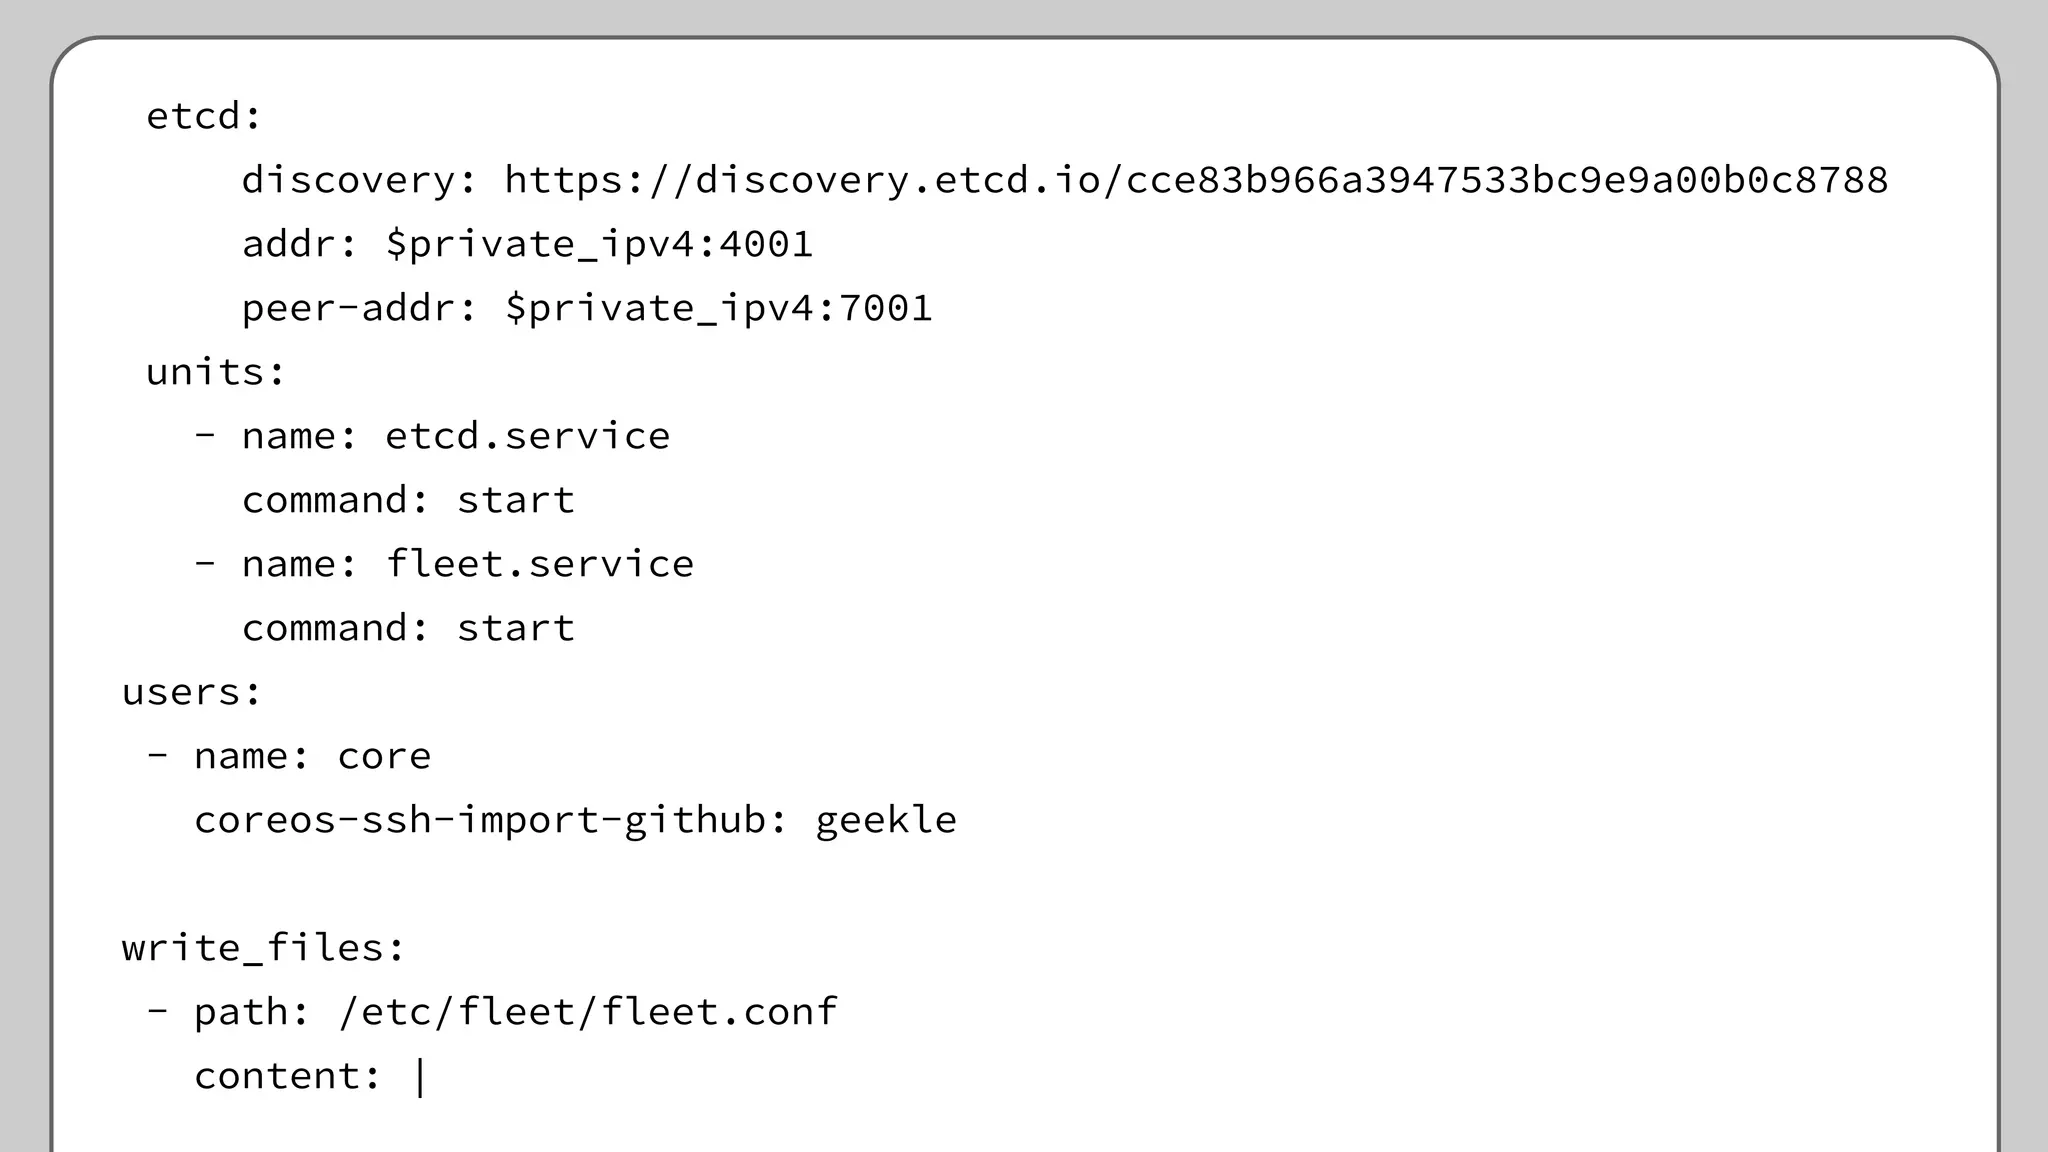Click the user name "core"
Image resolution: width=2048 pixels, height=1152 pixels.
click(384, 757)
